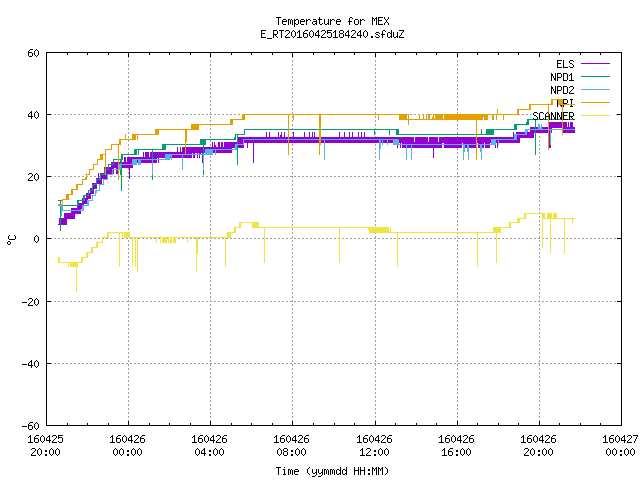The image size is (640, 480).
Task: Click the 160425 date tick label
Action: point(45,439)
